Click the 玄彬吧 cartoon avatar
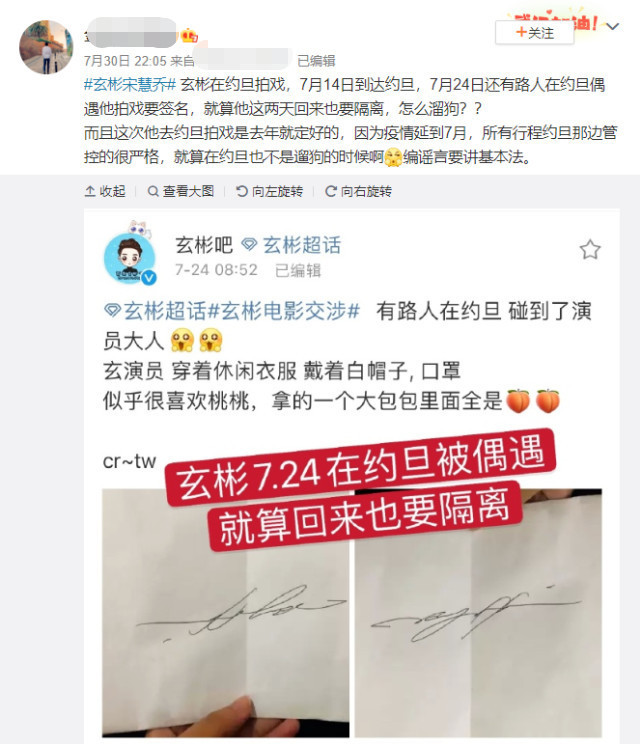This screenshot has width=640, height=744. pos(130,256)
